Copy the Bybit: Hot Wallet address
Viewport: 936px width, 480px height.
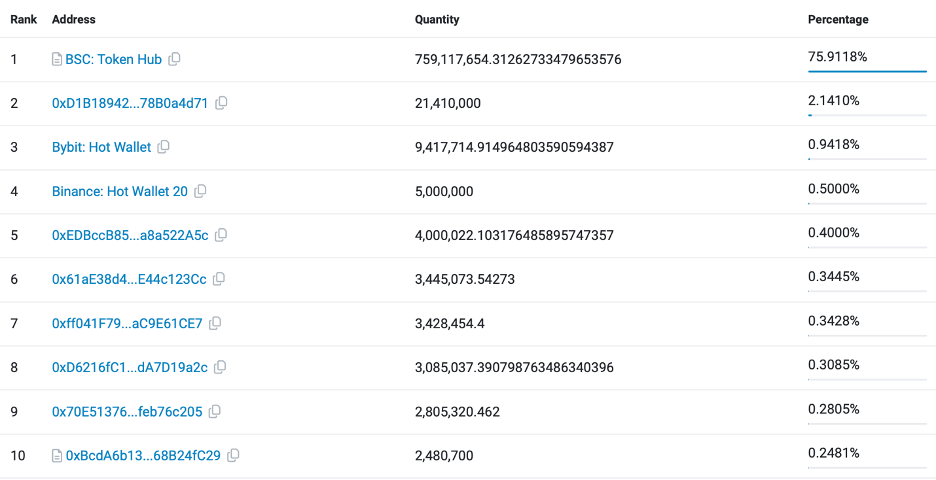164,147
